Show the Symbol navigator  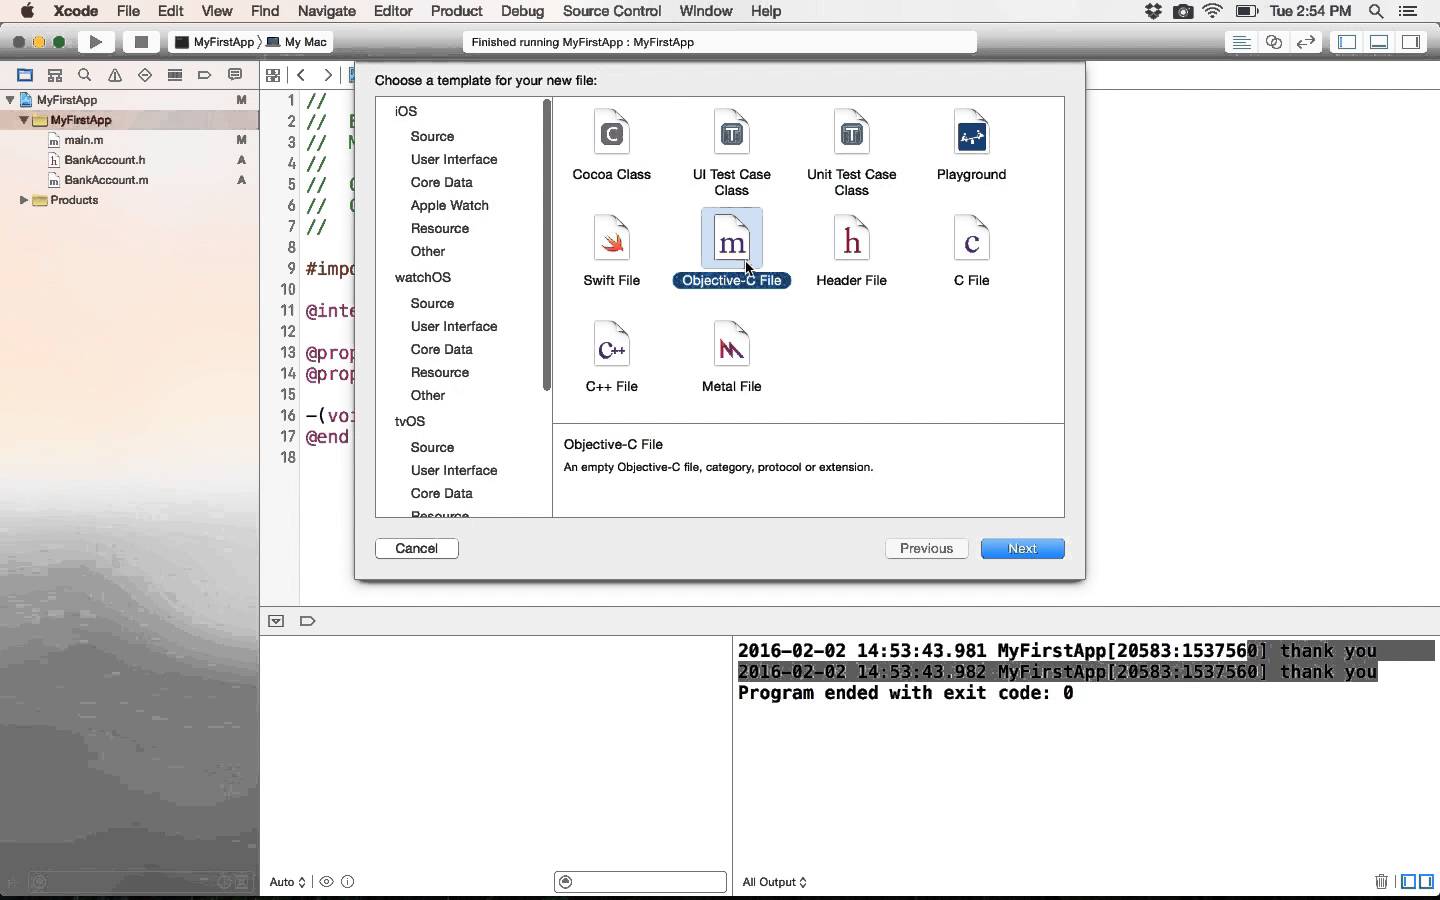(55, 75)
